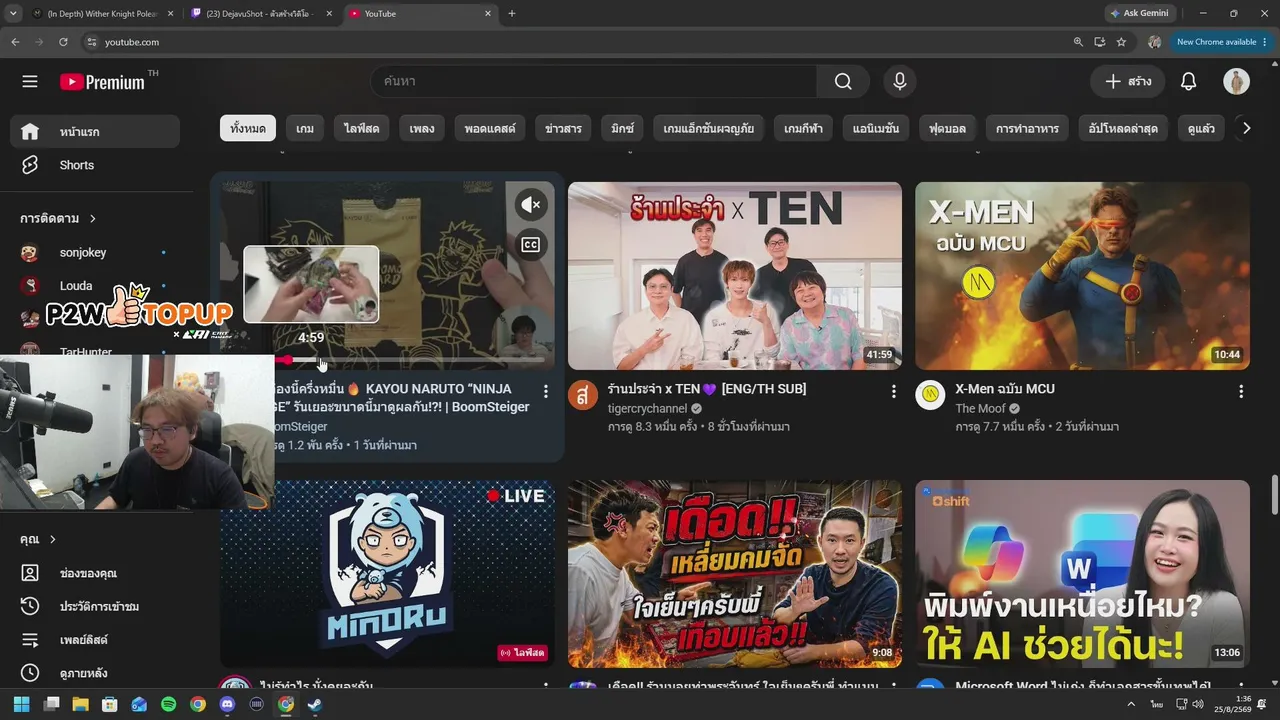Open File Explorer from the taskbar
Screen dimensions: 1280x720
(x=80, y=704)
